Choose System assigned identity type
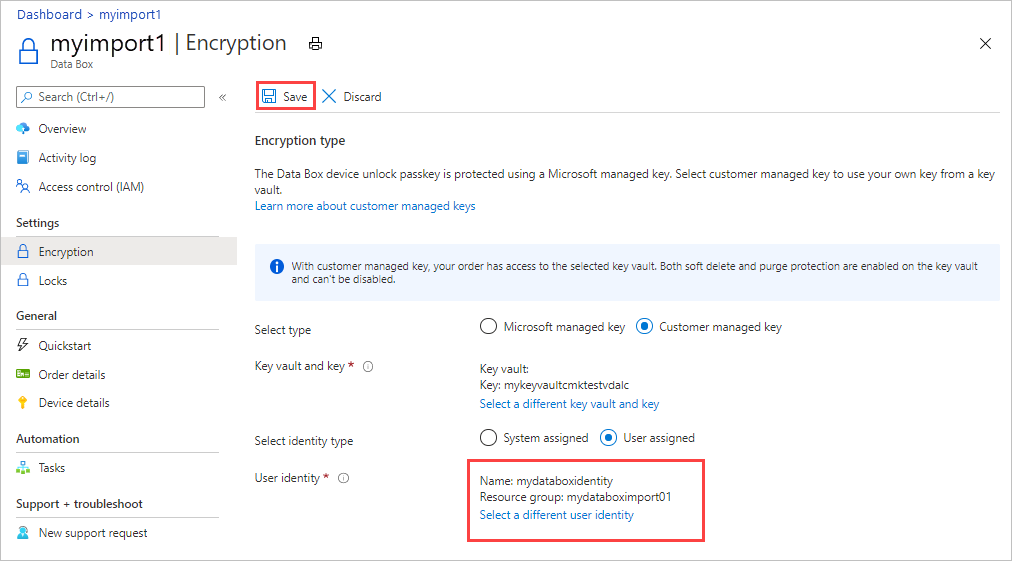Image resolution: width=1012 pixels, height=561 pixels. [x=489, y=438]
